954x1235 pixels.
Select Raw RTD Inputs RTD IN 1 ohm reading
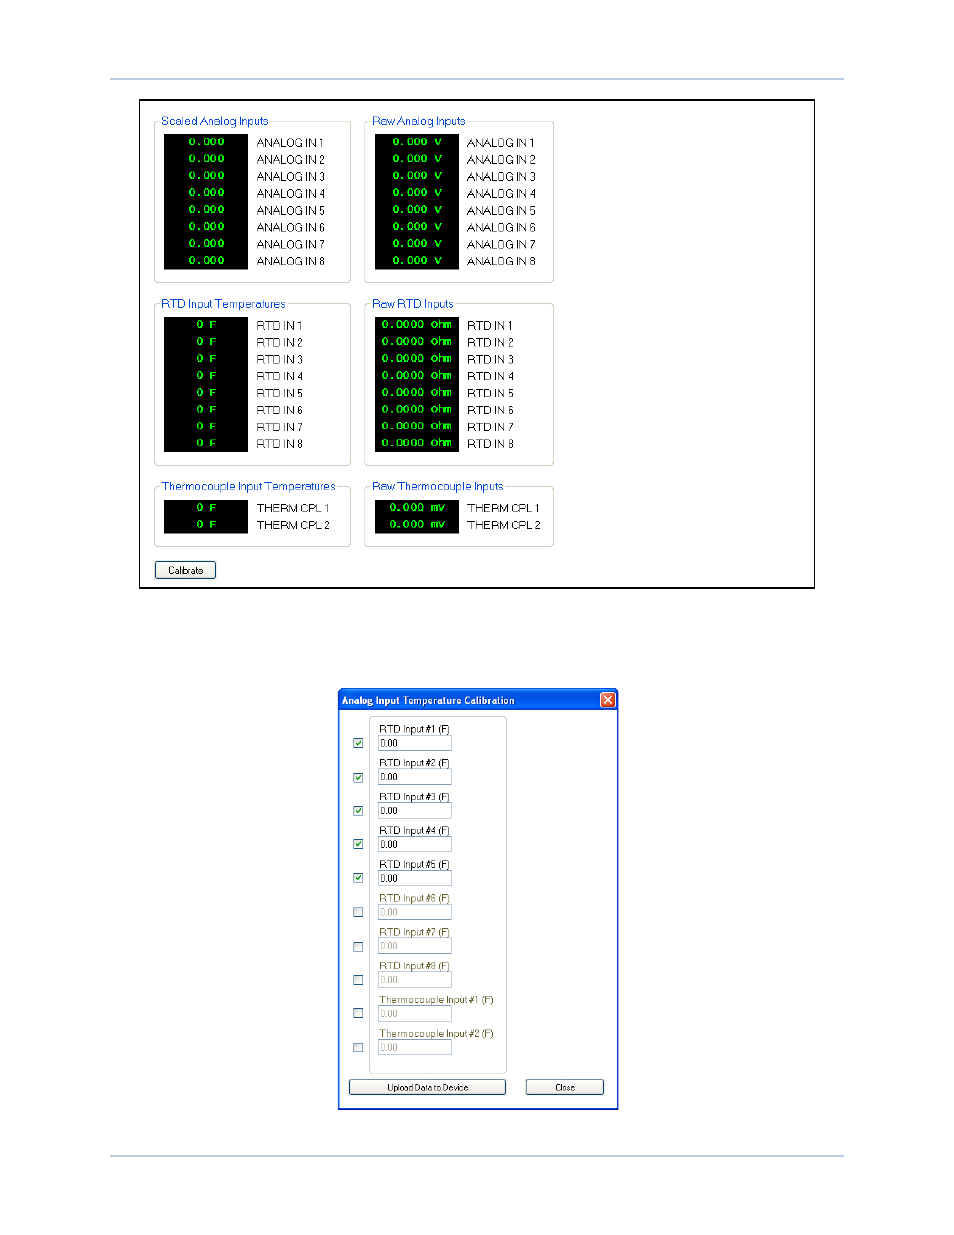click(417, 325)
